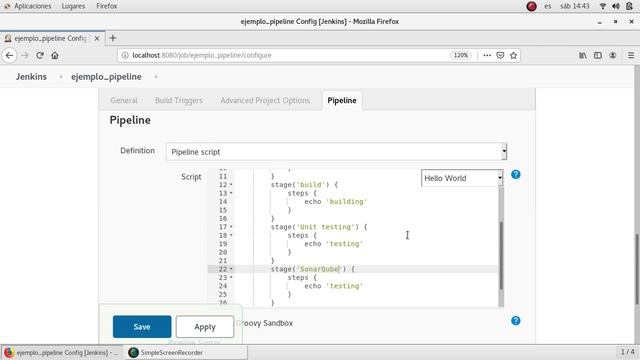Switch to the General tab
640x360 pixels.
click(x=124, y=100)
